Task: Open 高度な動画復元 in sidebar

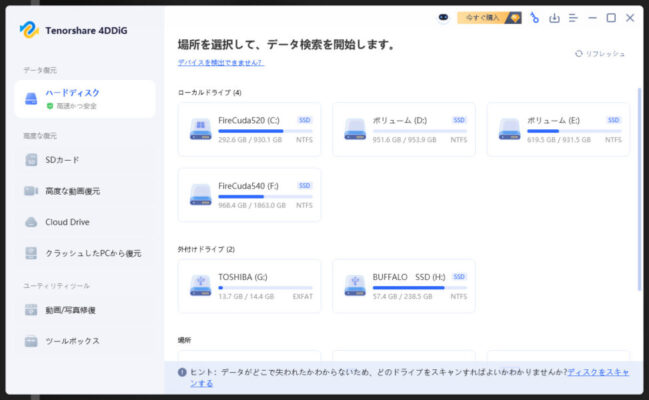Action: (x=72, y=191)
